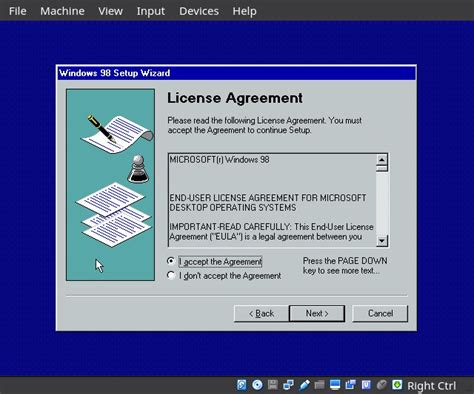Click the Next > button

coord(317,313)
